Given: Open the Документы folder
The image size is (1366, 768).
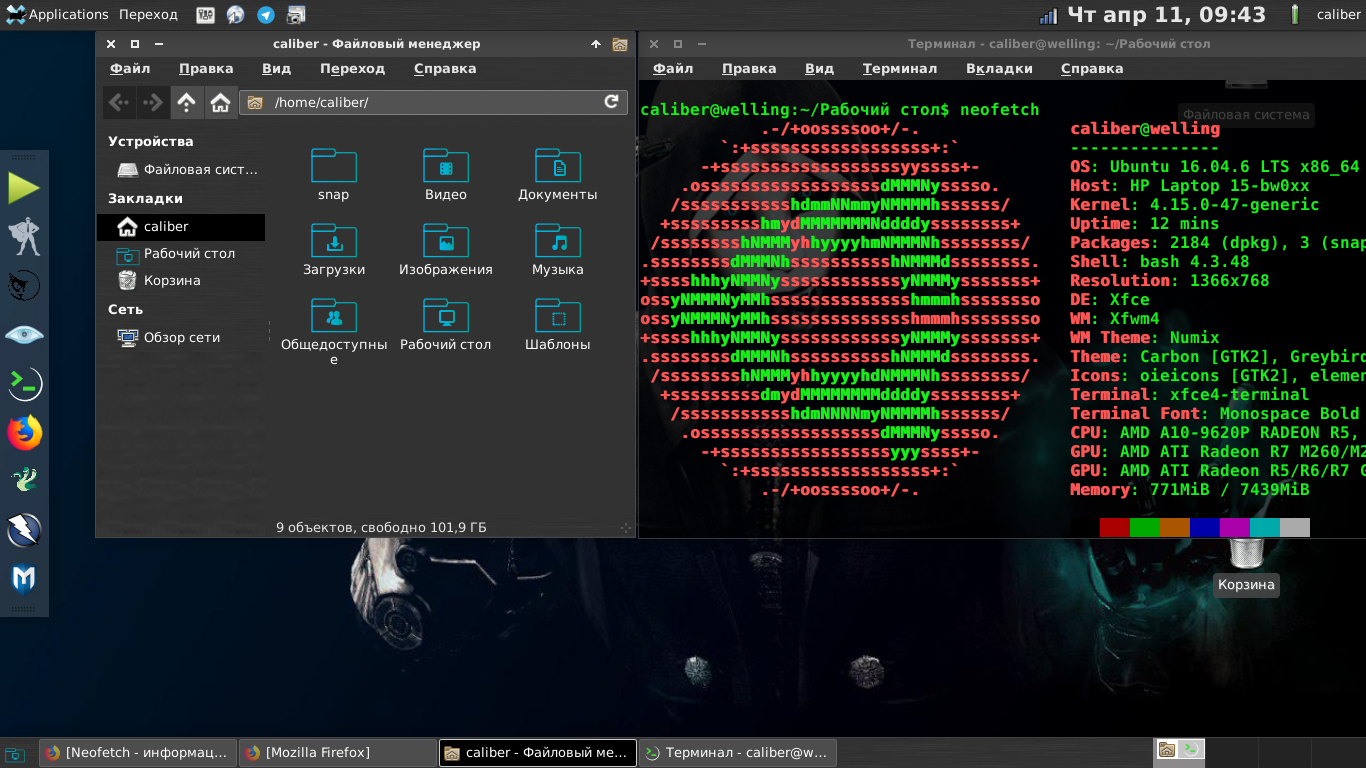Looking at the screenshot, I should click(558, 175).
